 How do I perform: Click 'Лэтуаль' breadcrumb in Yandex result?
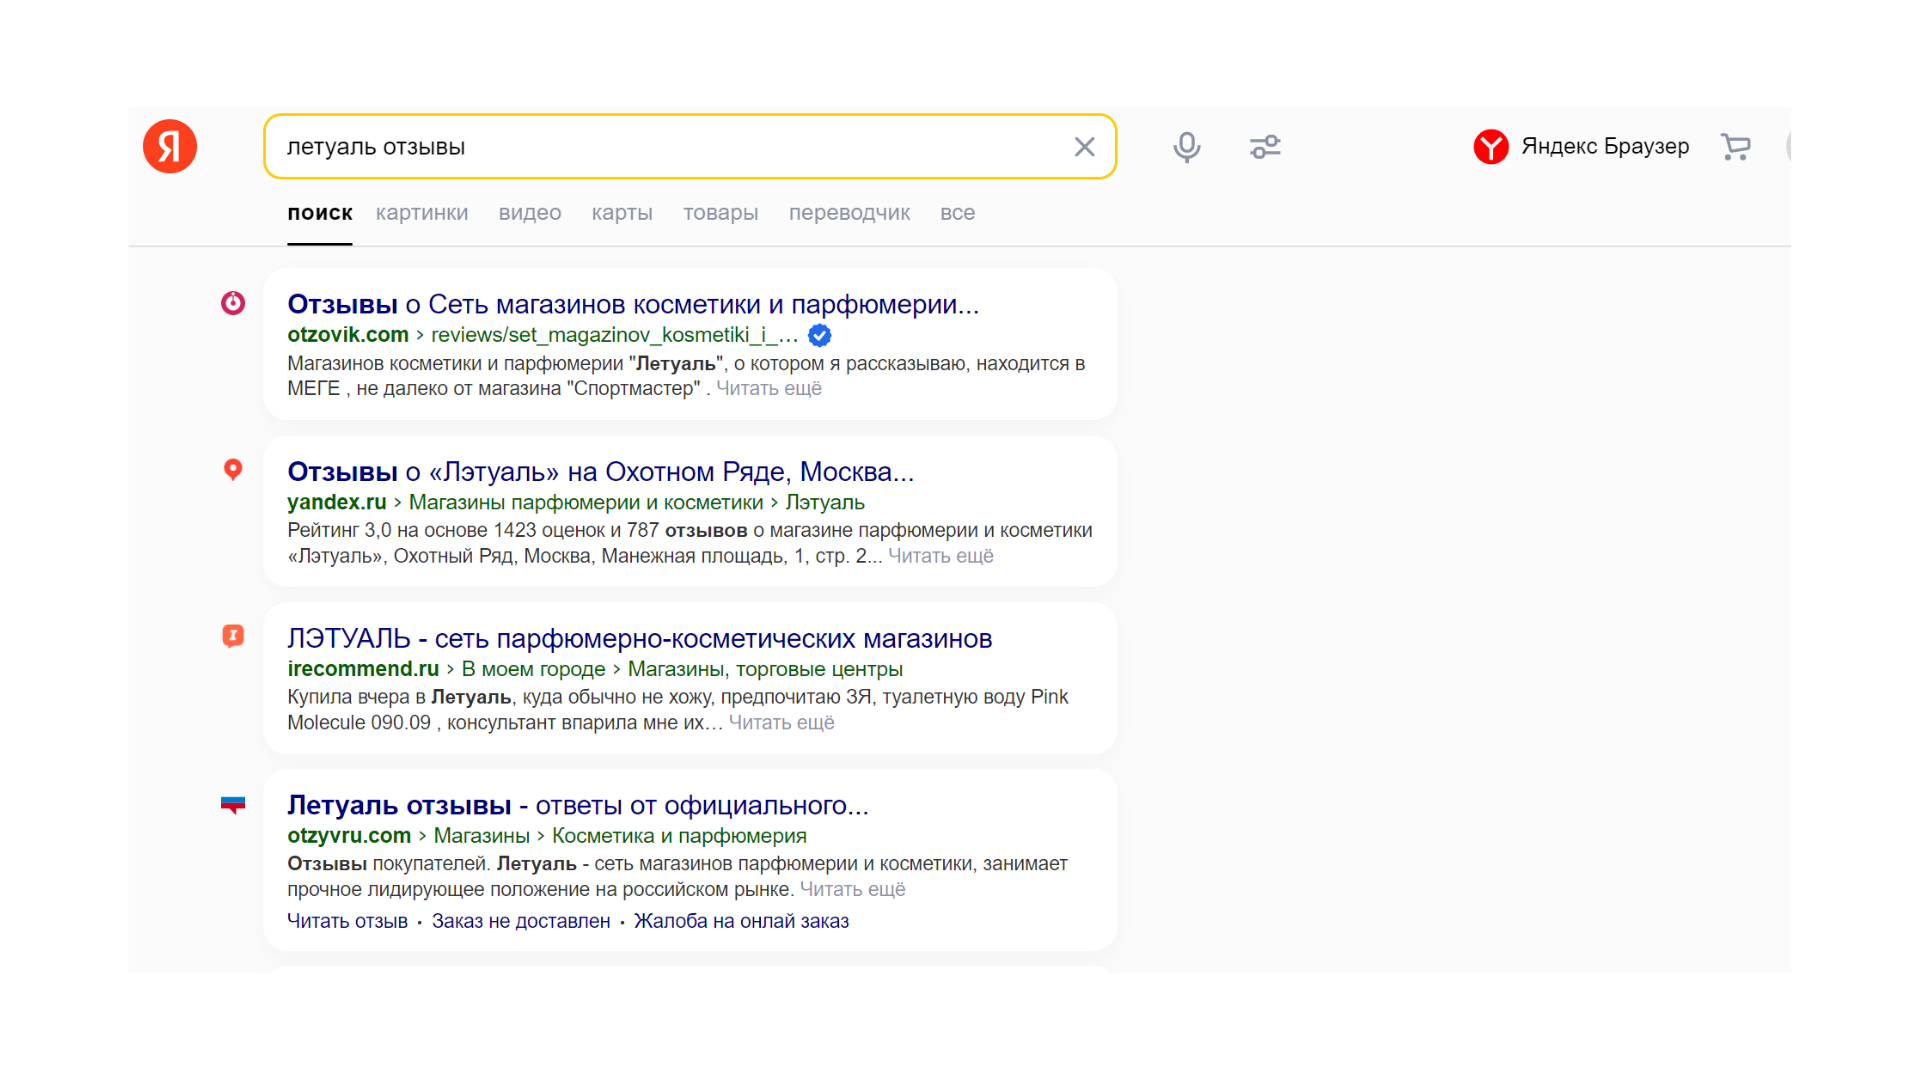[x=825, y=502]
